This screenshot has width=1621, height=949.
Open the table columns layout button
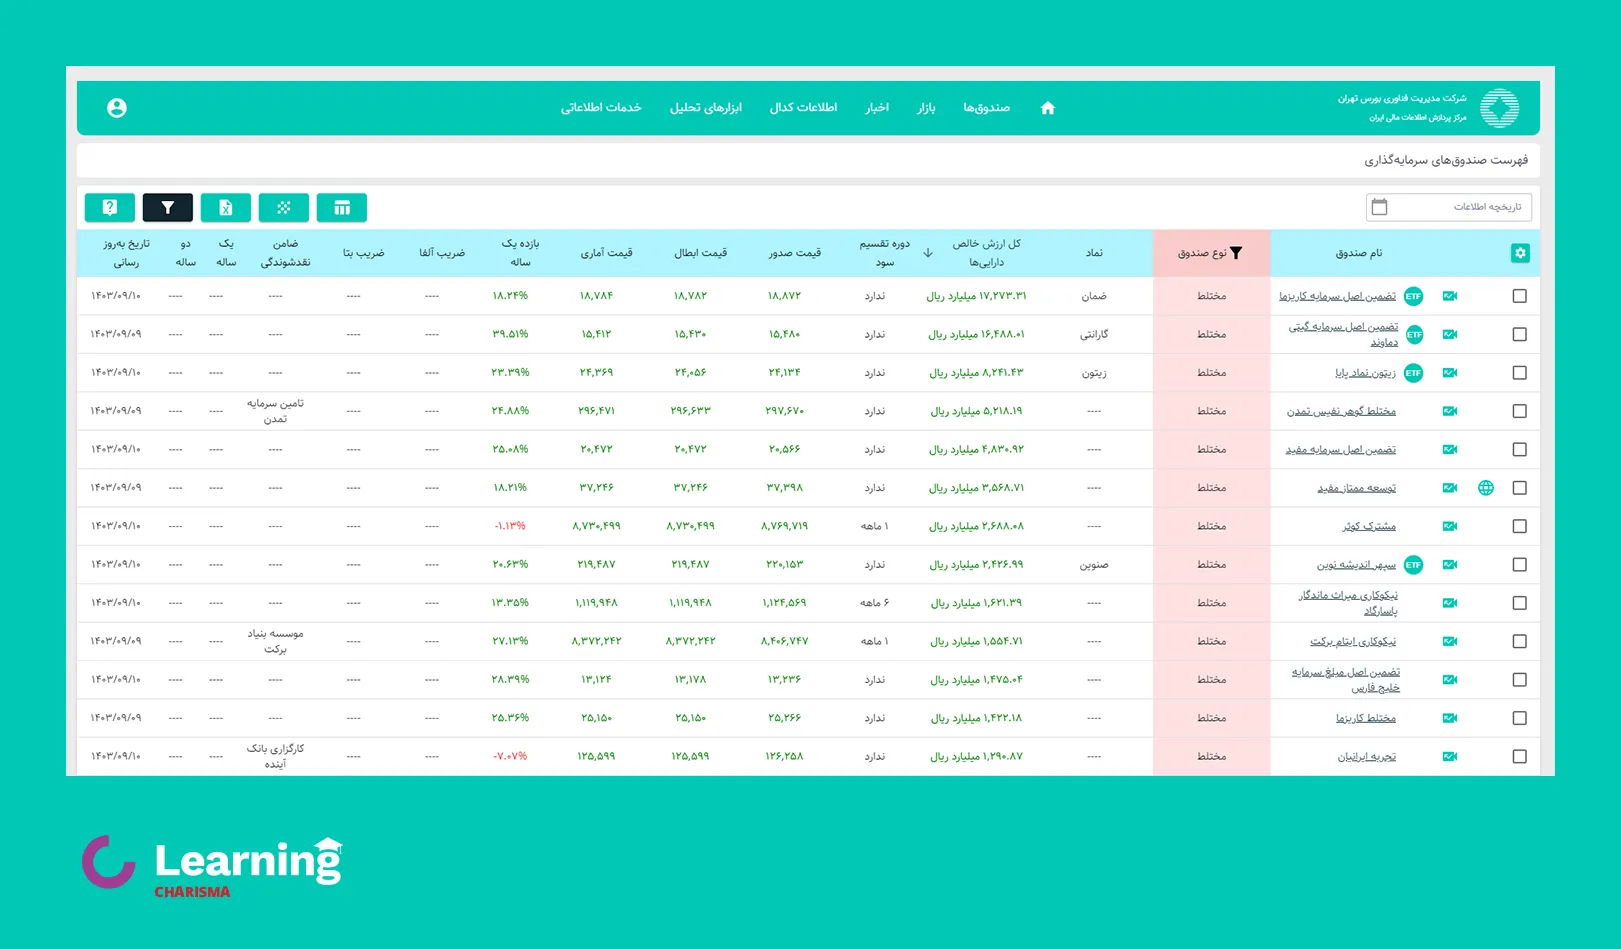[x=342, y=208]
